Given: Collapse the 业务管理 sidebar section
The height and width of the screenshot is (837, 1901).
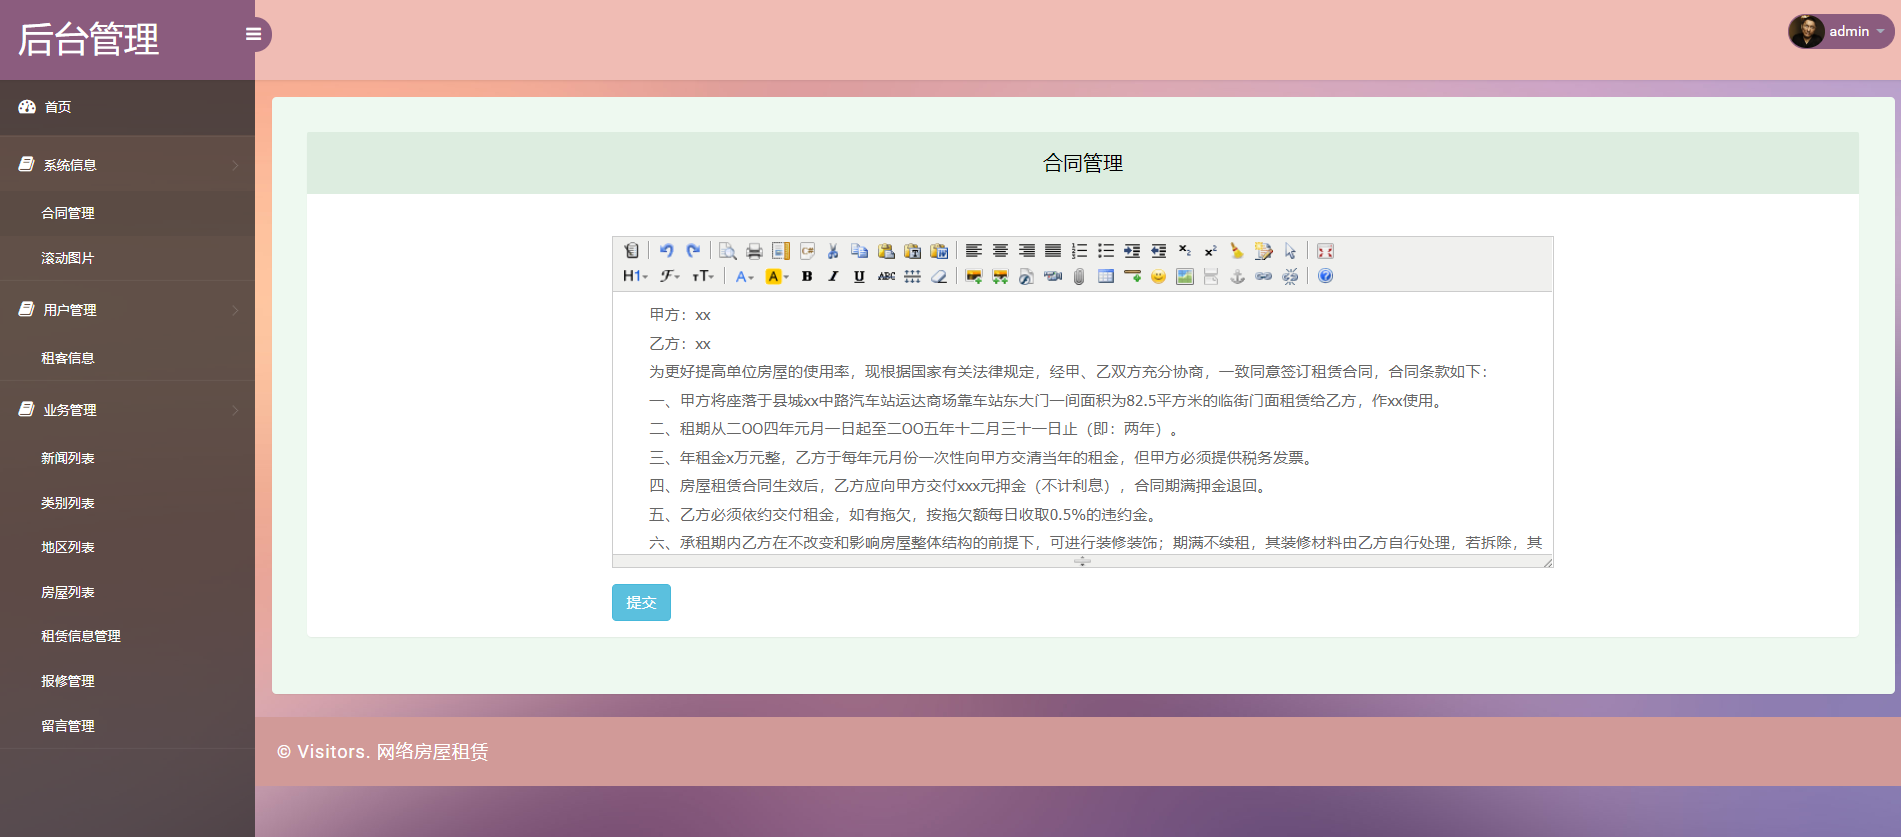Looking at the screenshot, I should [127, 410].
